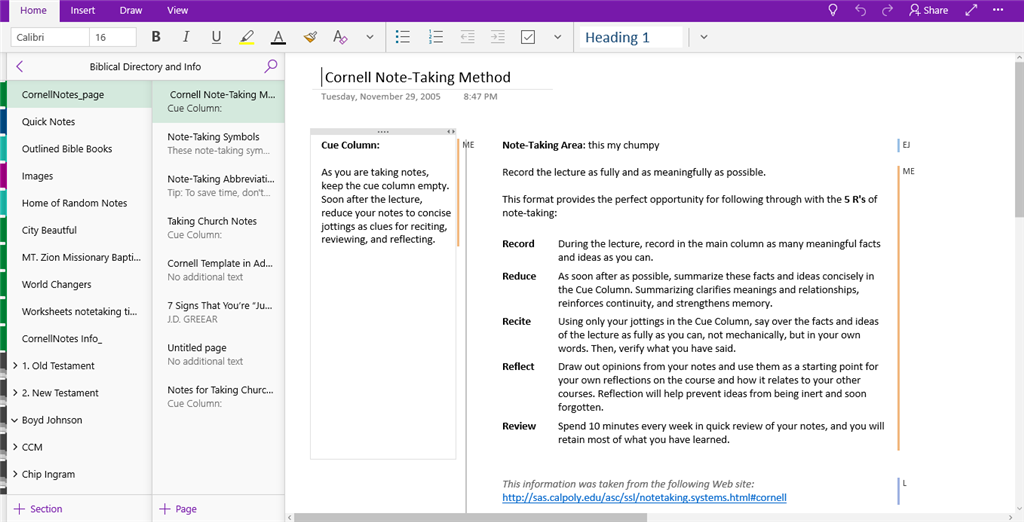Screen dimensions: 1024x522
Task: Increase the paragraph indent
Action: [x=498, y=37]
